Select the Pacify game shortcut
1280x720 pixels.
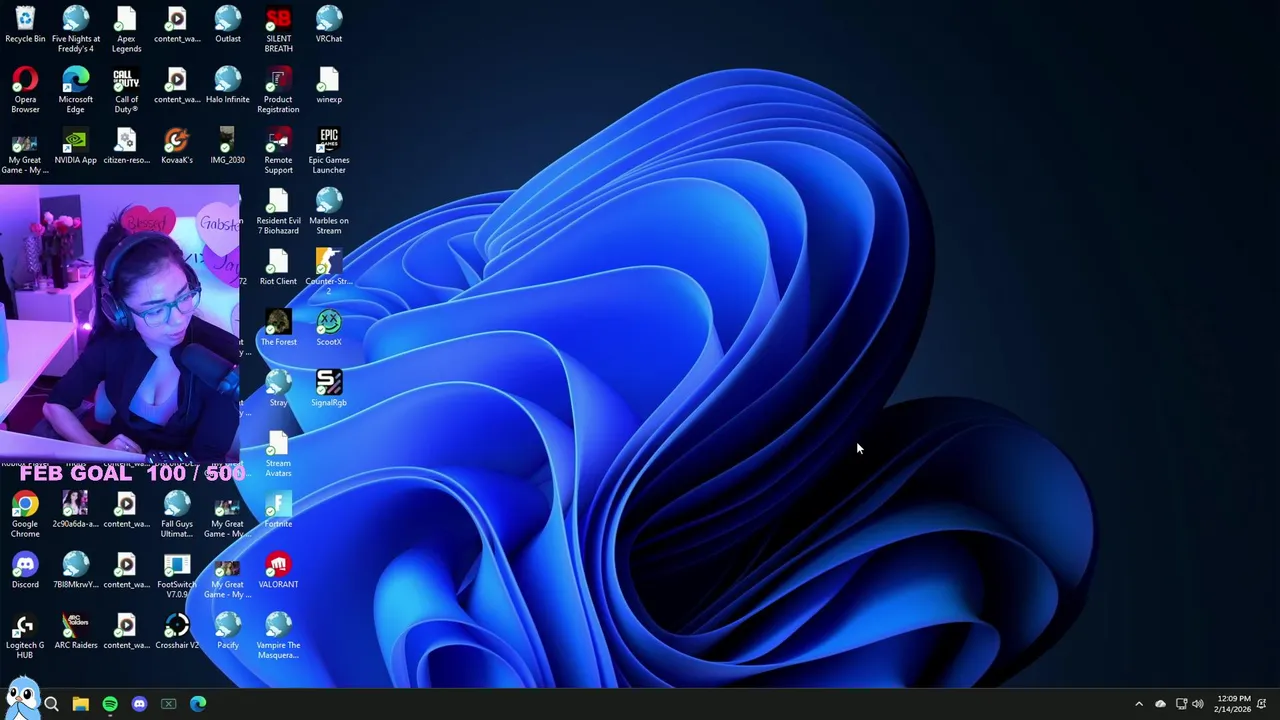point(227,632)
